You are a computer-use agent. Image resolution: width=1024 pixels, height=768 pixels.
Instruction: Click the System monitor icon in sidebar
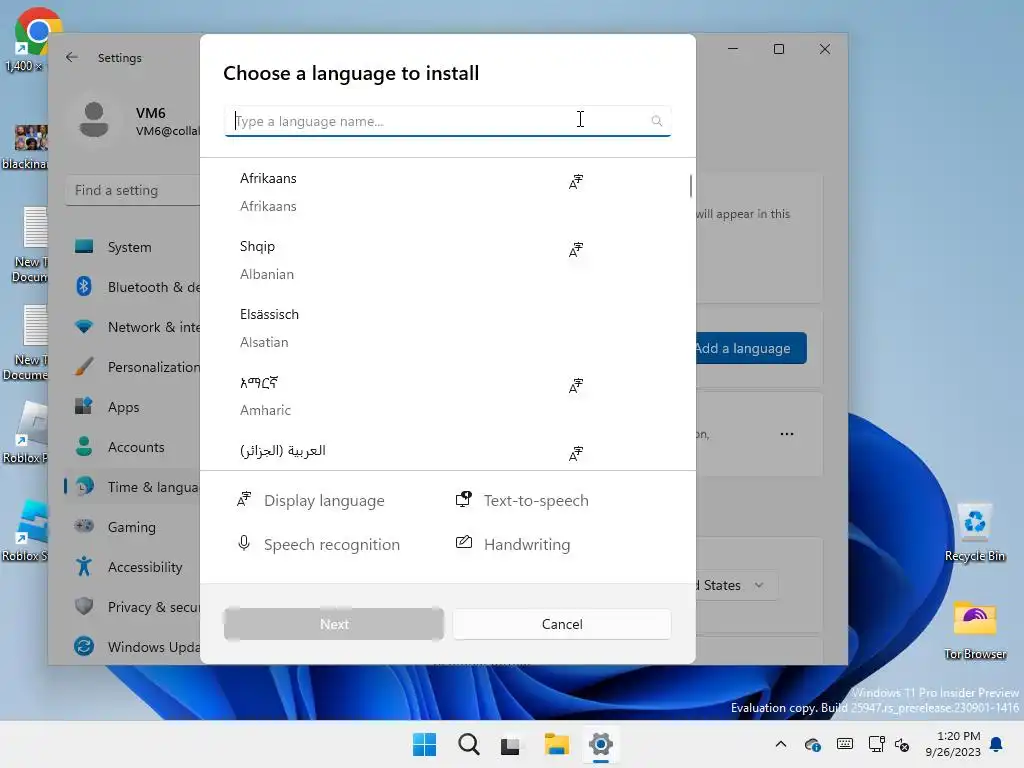pyautogui.click(x=84, y=246)
